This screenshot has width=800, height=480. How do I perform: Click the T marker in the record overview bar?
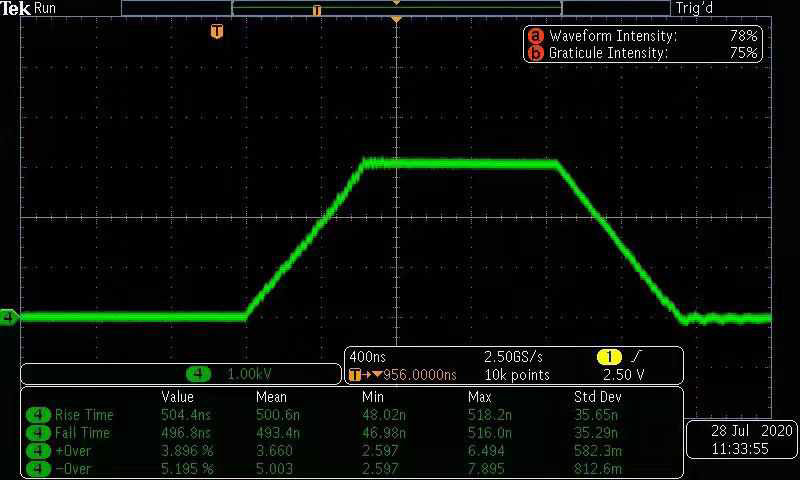coord(317,10)
